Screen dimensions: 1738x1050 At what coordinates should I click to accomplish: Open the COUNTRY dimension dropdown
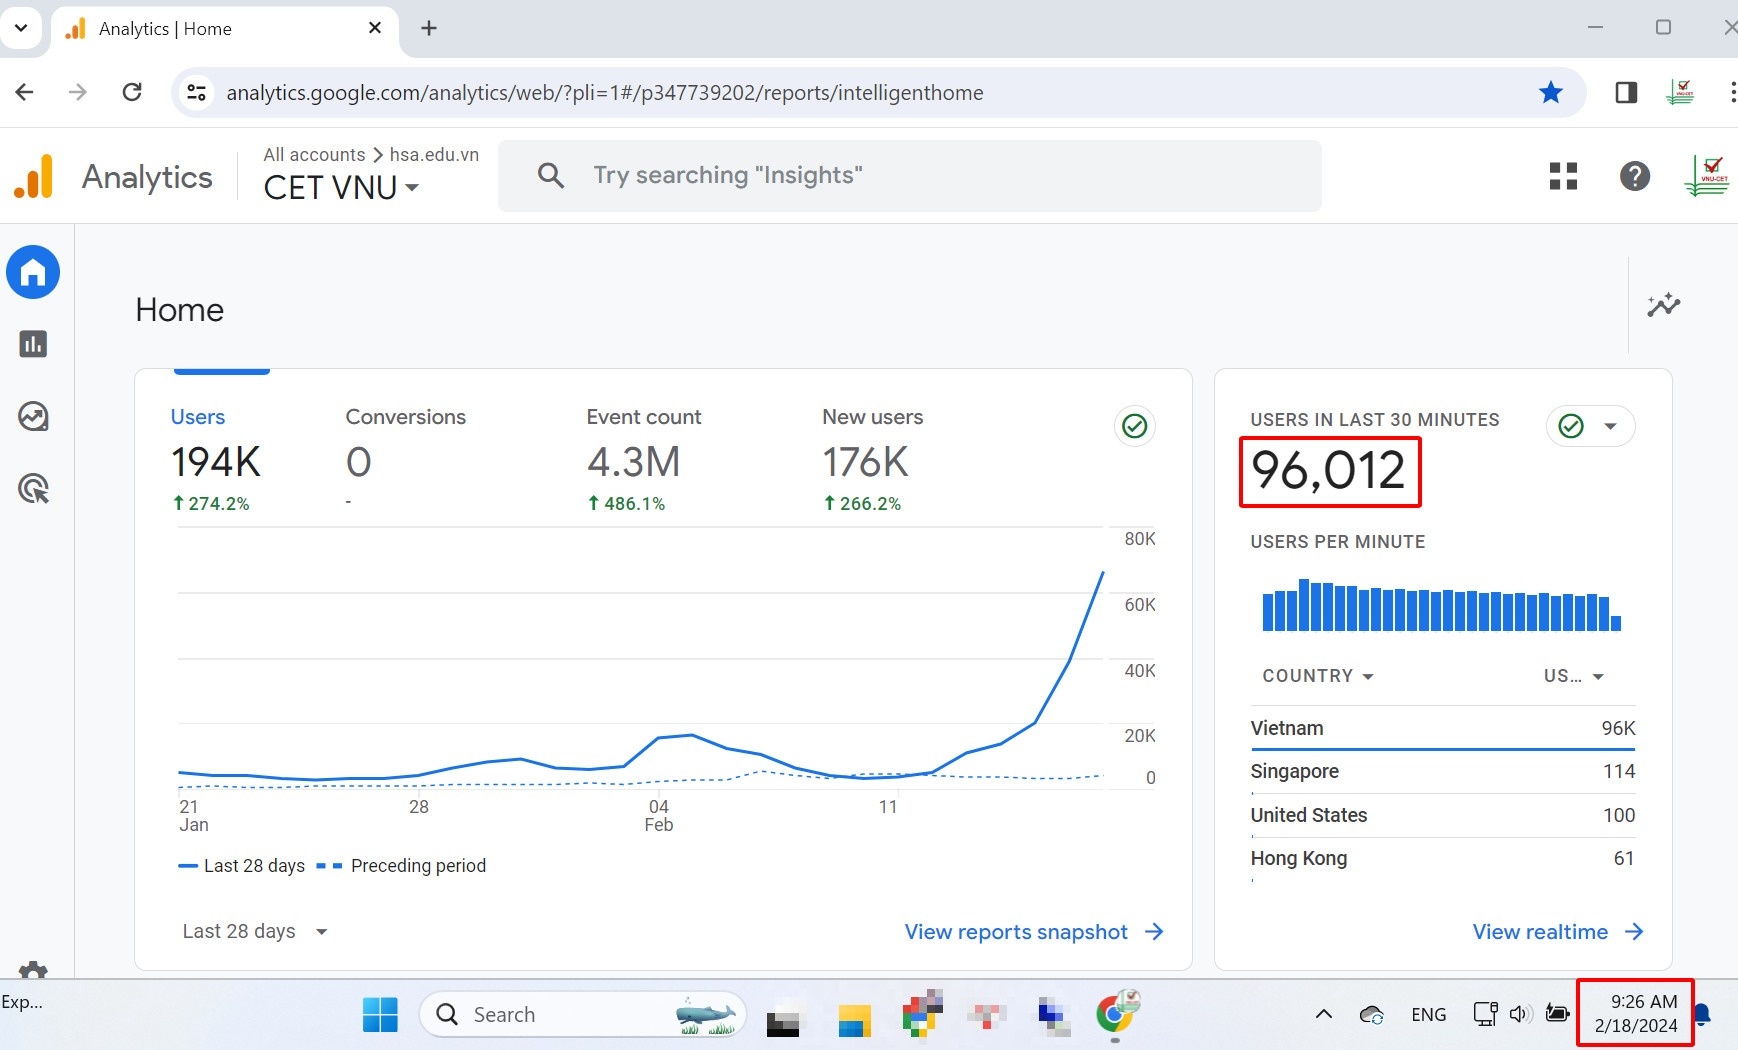(1317, 676)
